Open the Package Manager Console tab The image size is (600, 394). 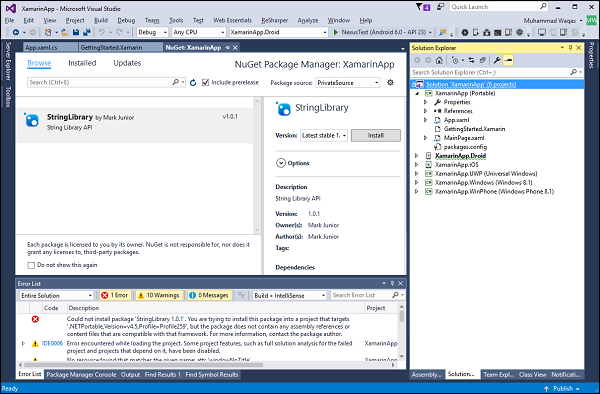click(x=81, y=374)
